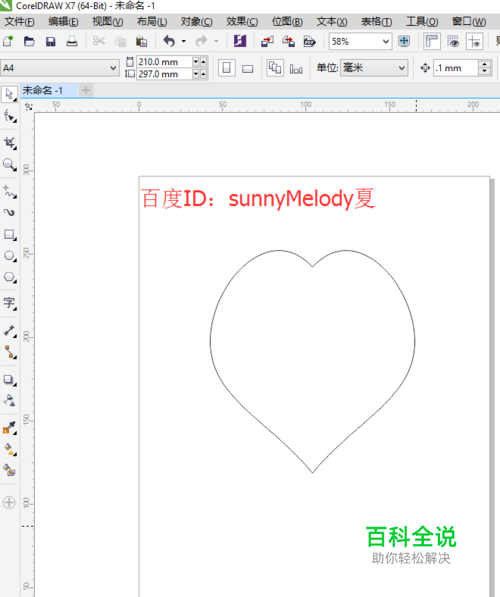Toggle full-screen preview
Viewport: 500px width, 597px height.
pyautogui.click(x=404, y=41)
